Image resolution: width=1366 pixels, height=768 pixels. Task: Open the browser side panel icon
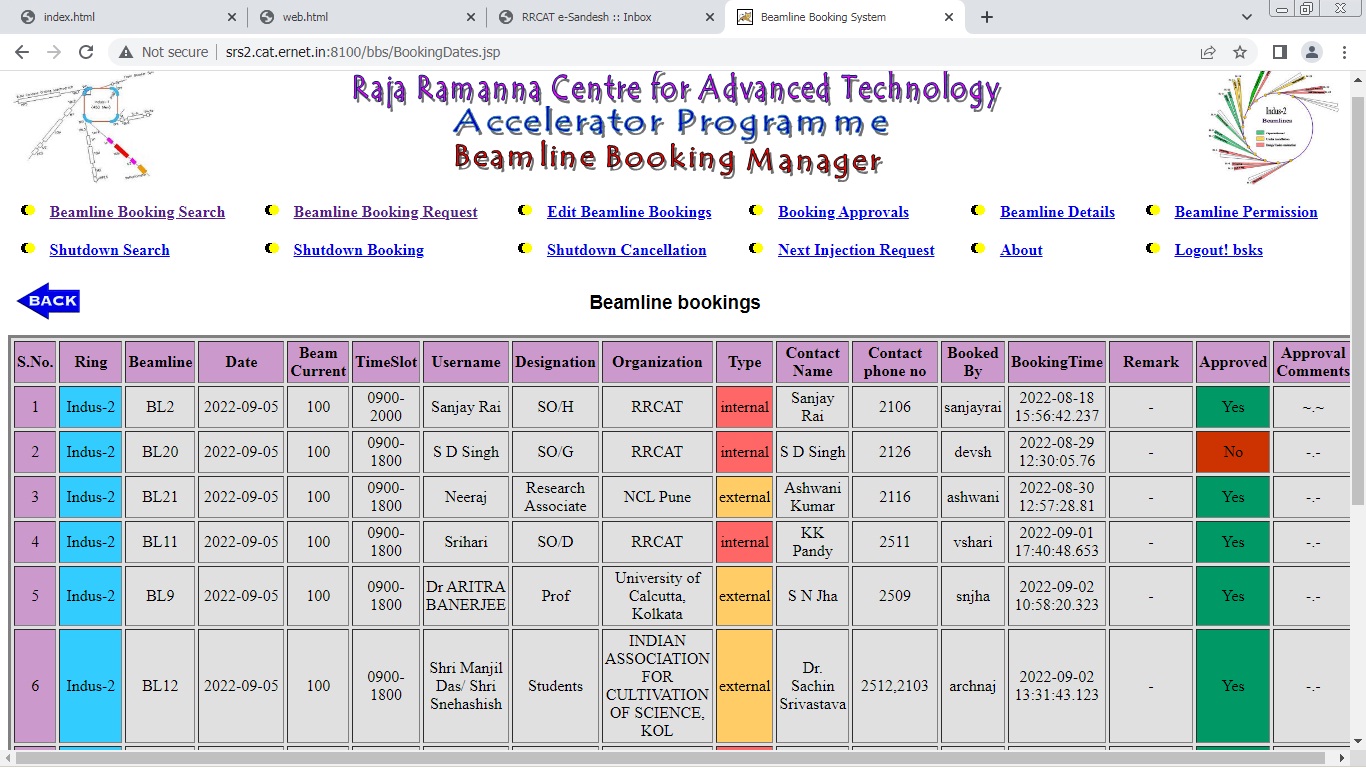point(1279,52)
